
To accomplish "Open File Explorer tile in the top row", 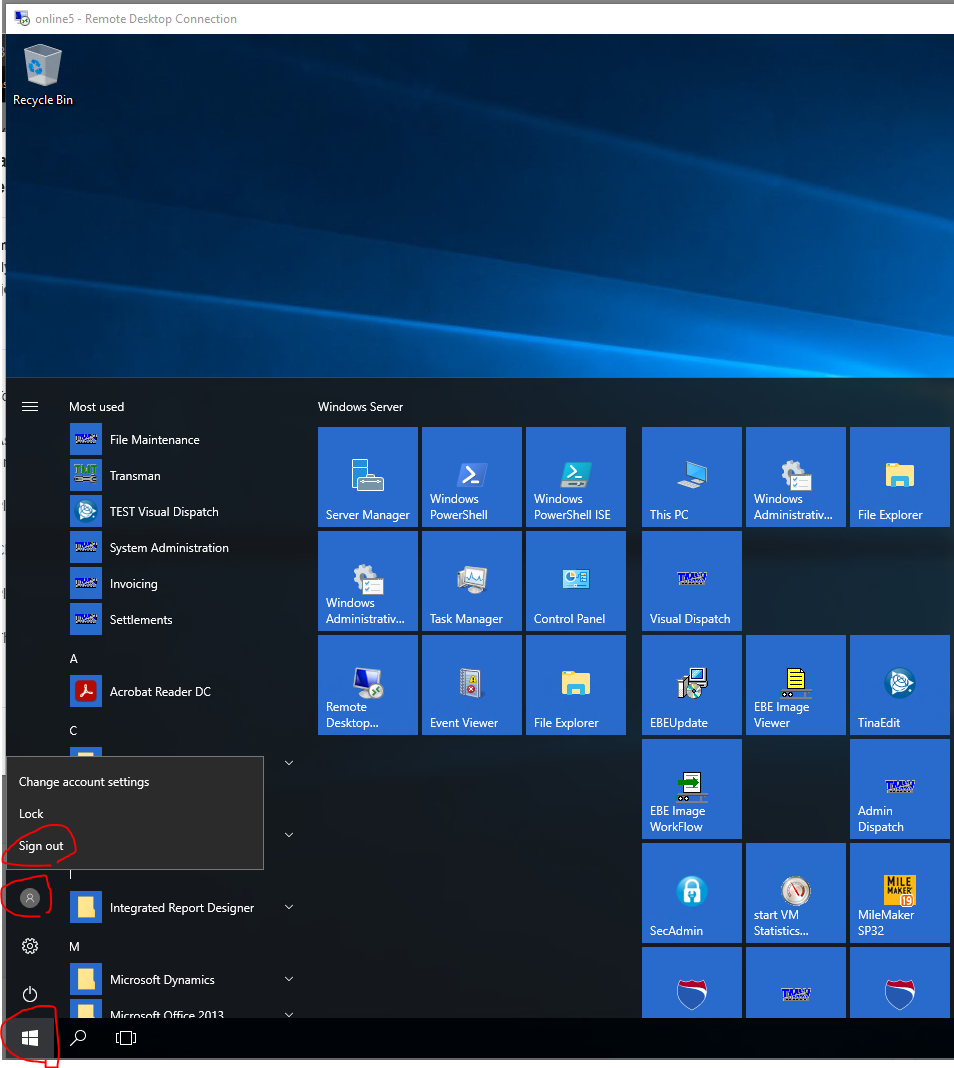I will 900,477.
